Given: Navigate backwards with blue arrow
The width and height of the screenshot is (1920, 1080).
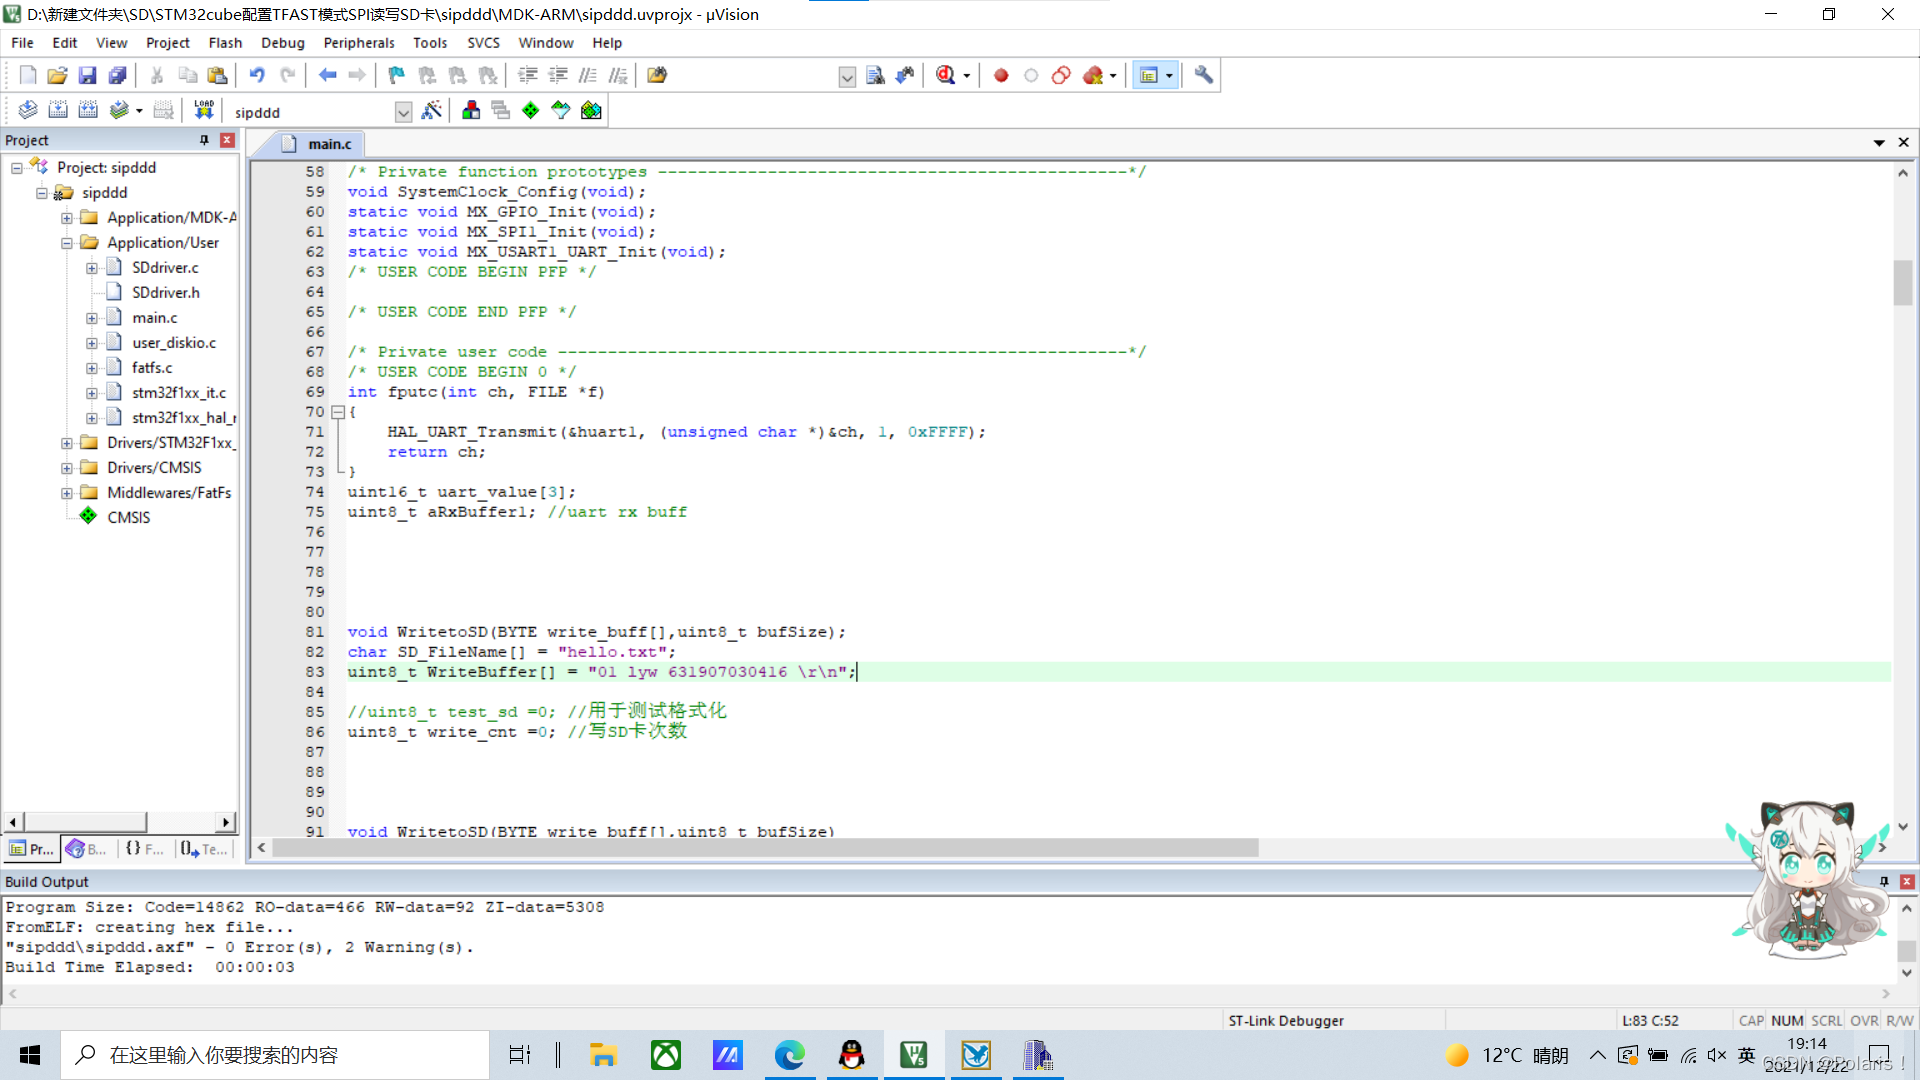Looking at the screenshot, I should 327,75.
